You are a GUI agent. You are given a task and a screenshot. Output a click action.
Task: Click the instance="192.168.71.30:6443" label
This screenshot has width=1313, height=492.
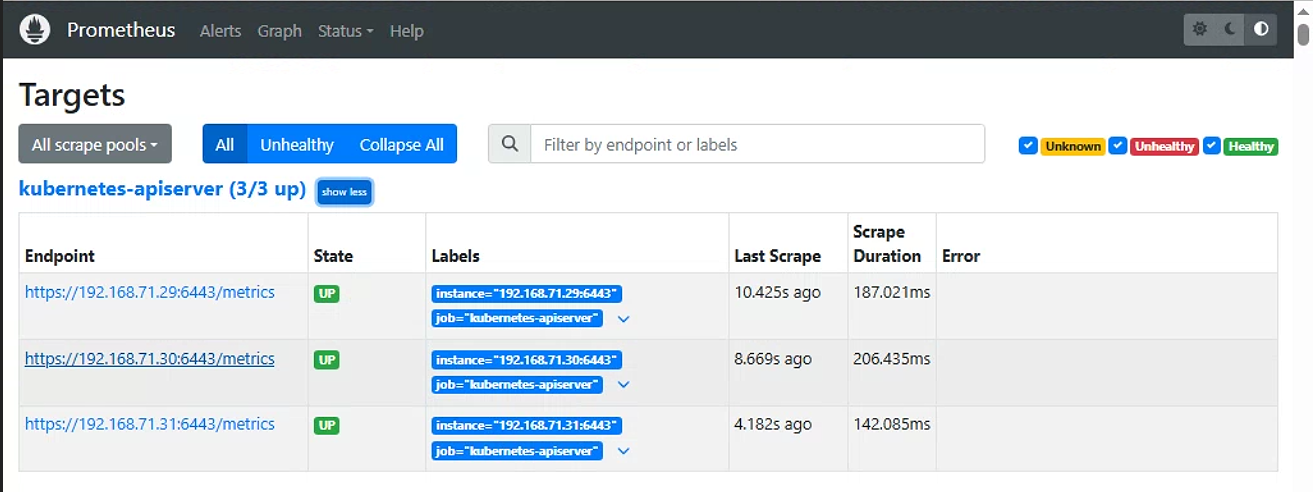(x=527, y=360)
